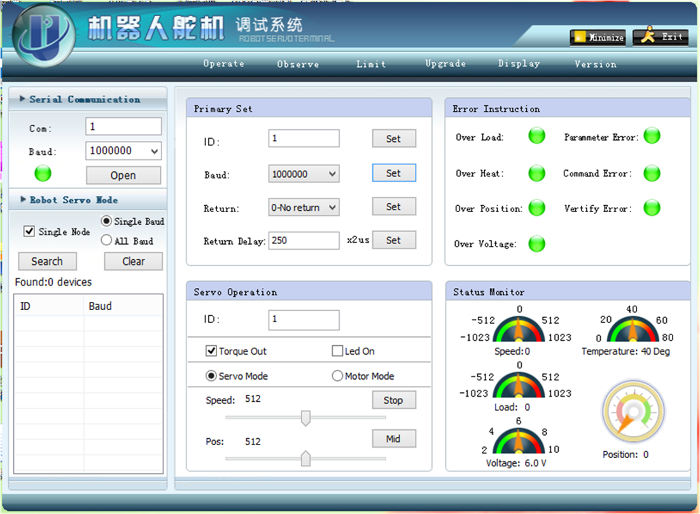Viewport: 700px width, 514px height.
Task: Click the Parameter Error status LED
Action: tap(652, 137)
